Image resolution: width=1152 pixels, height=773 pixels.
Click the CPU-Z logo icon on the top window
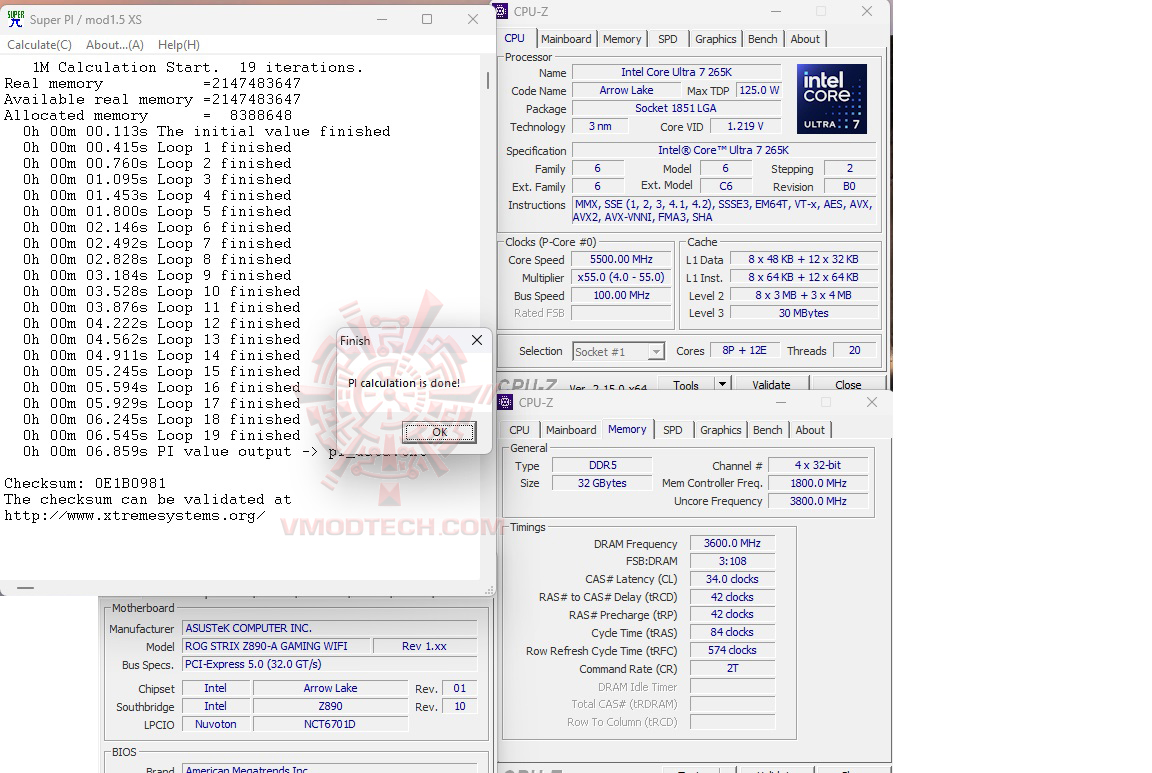point(500,11)
